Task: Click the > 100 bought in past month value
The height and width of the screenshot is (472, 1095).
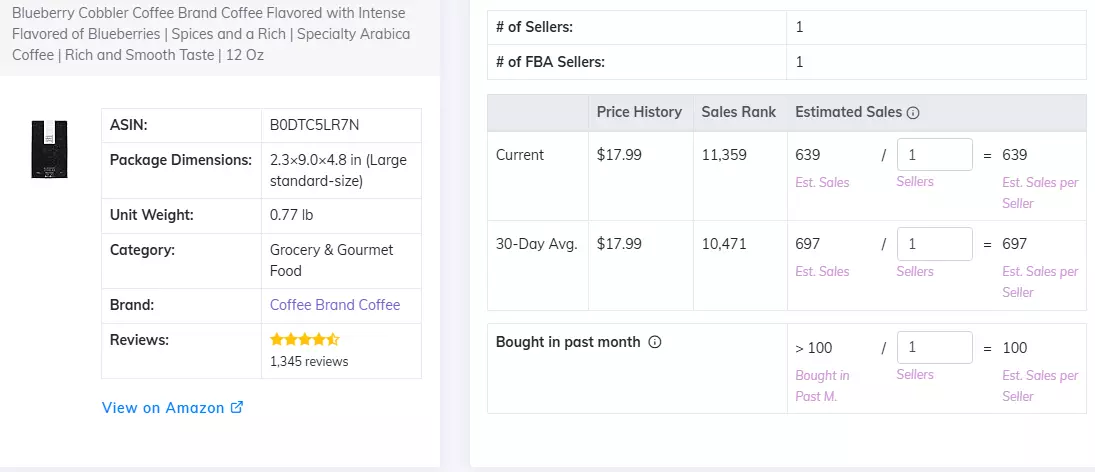Action: 814,348
